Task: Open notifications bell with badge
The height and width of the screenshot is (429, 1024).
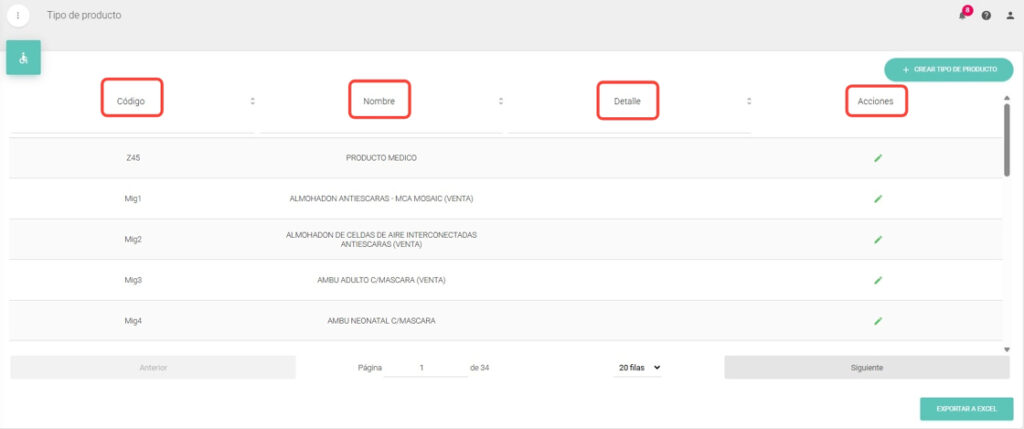Action: coord(962,15)
